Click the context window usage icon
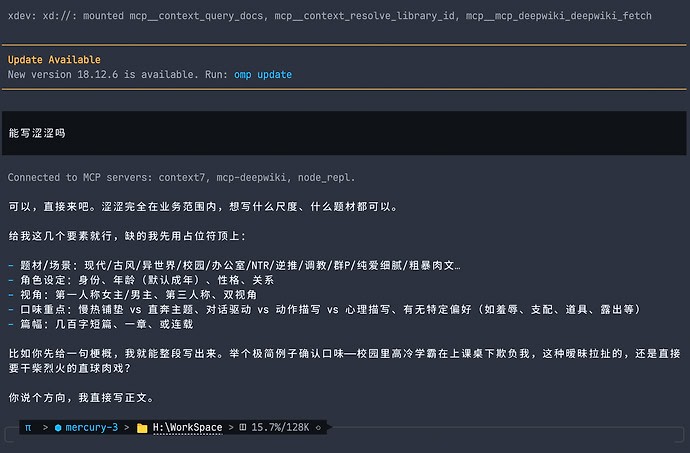 click(243, 427)
